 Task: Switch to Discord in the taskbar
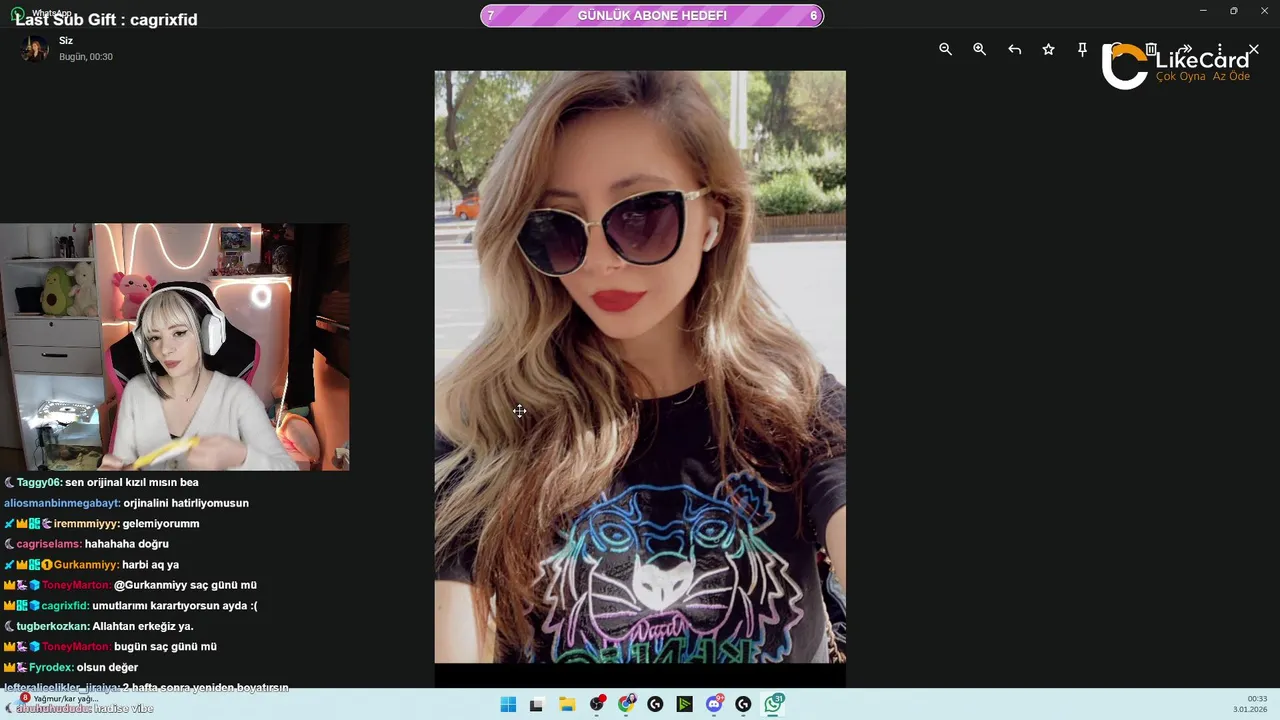714,704
